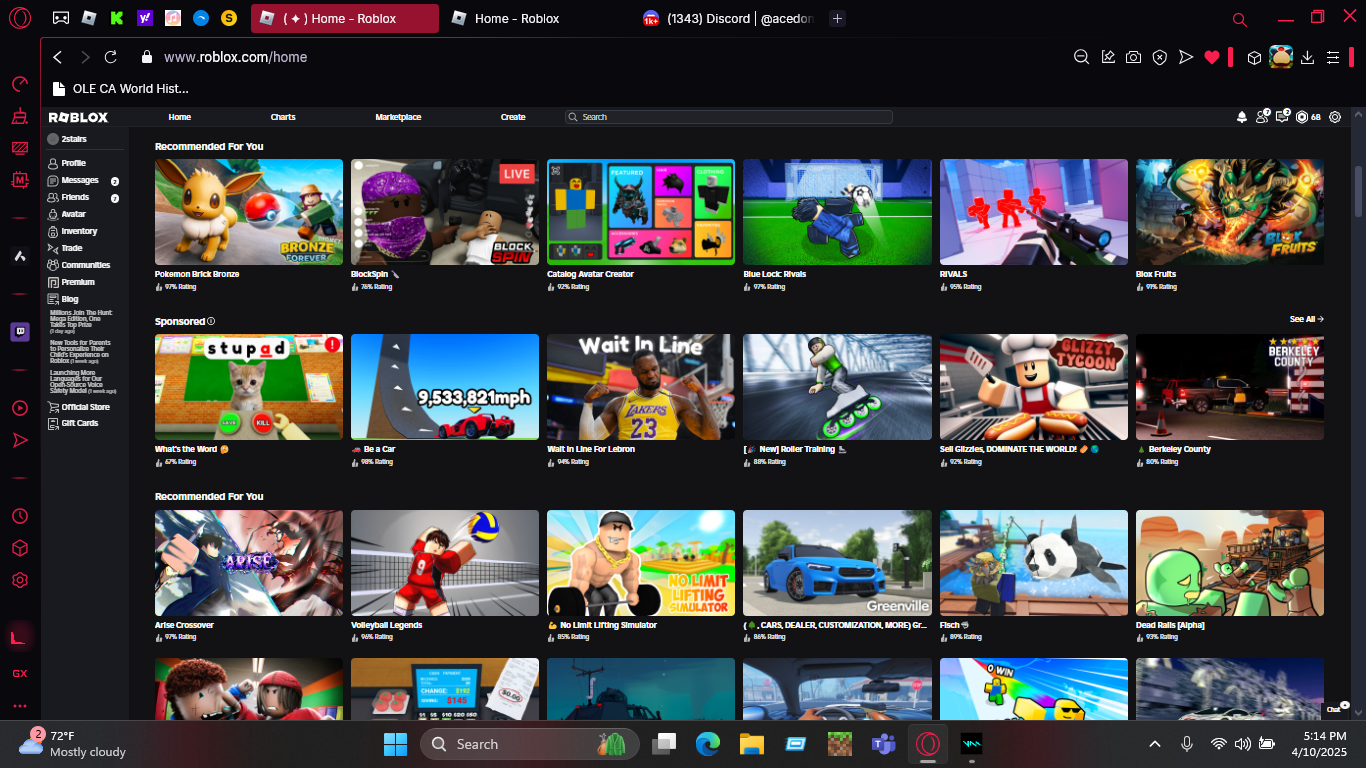Open History clock icon in Opera sidebar
This screenshot has height=768, width=1366.
pyautogui.click(x=20, y=516)
